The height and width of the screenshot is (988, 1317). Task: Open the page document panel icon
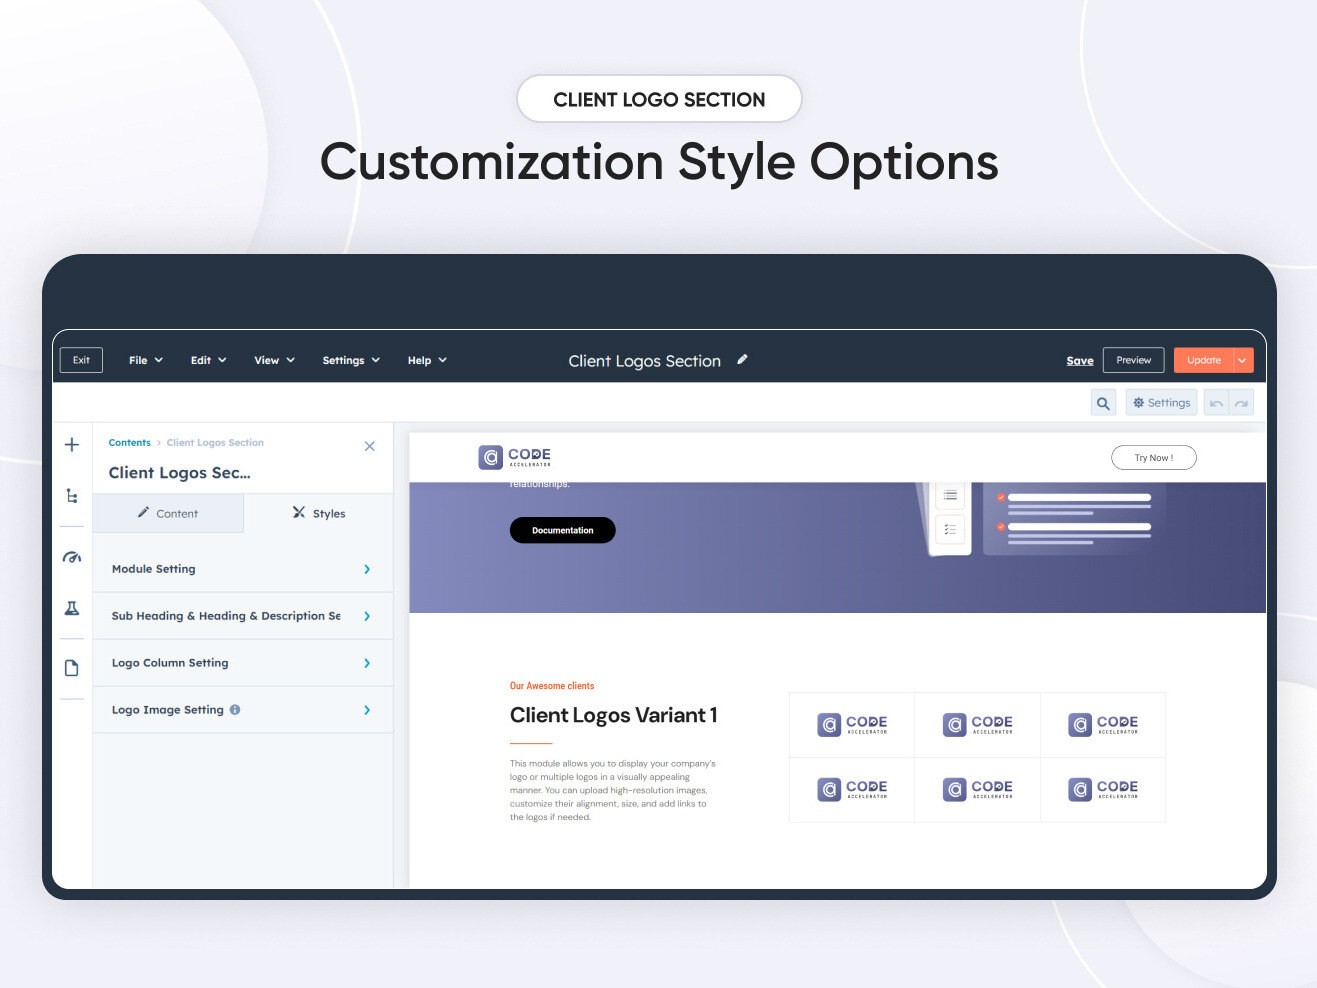coord(71,666)
